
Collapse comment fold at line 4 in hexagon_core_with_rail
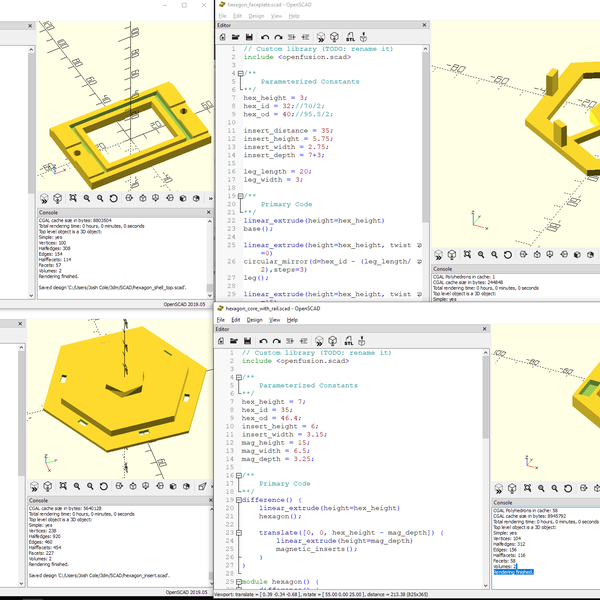[x=239, y=377]
